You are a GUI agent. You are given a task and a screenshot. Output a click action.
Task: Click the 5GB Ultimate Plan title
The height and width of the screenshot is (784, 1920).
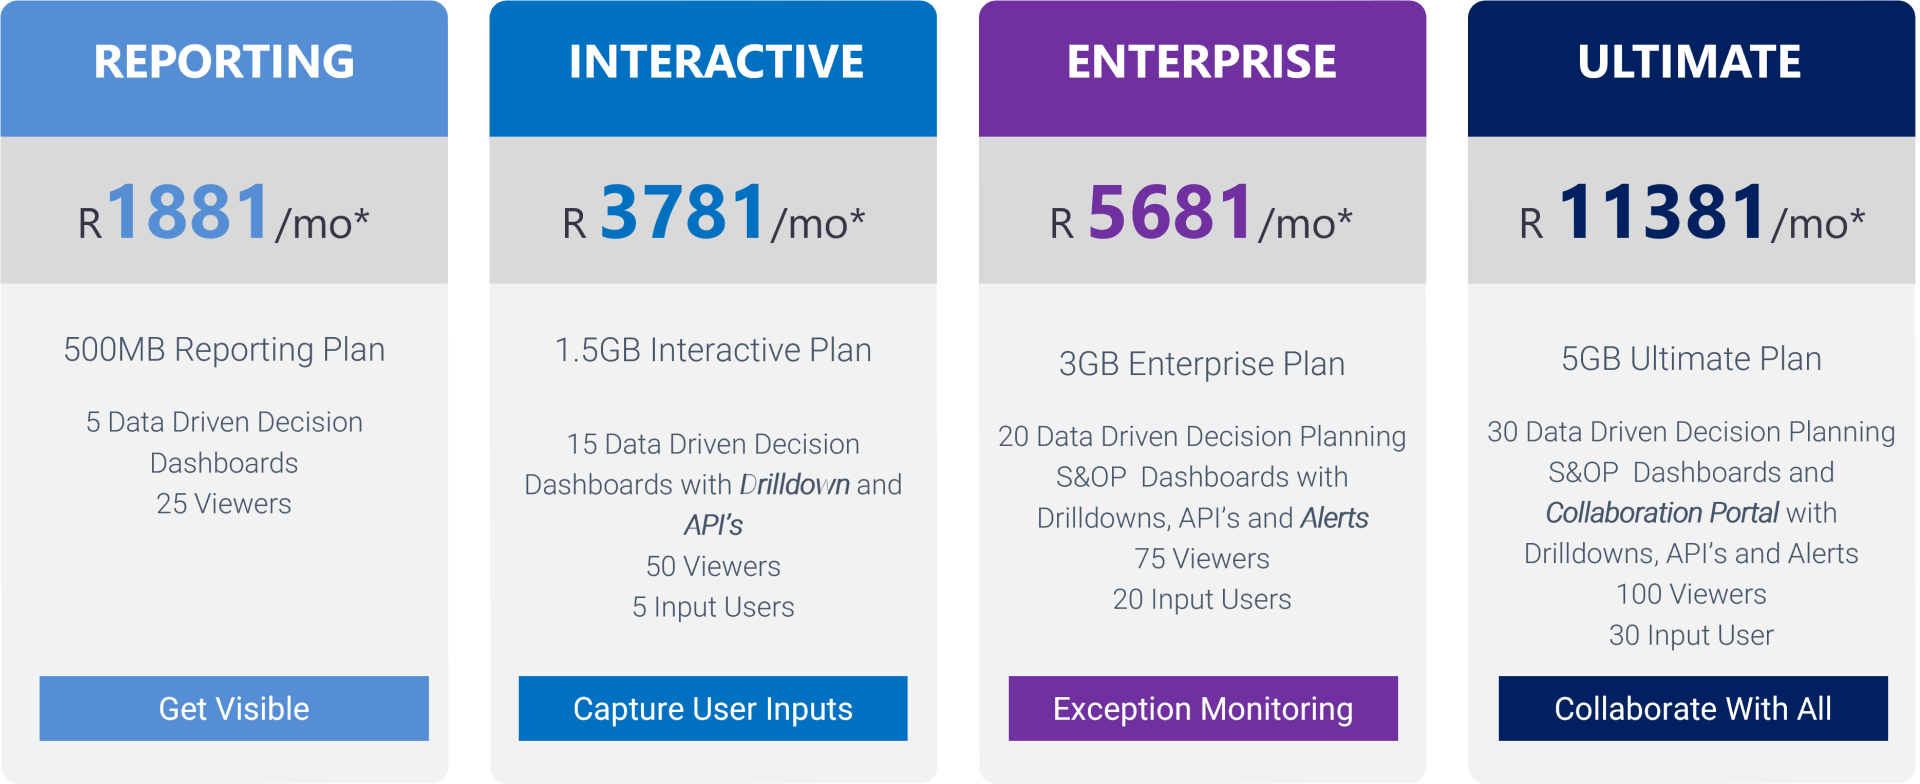click(1691, 359)
